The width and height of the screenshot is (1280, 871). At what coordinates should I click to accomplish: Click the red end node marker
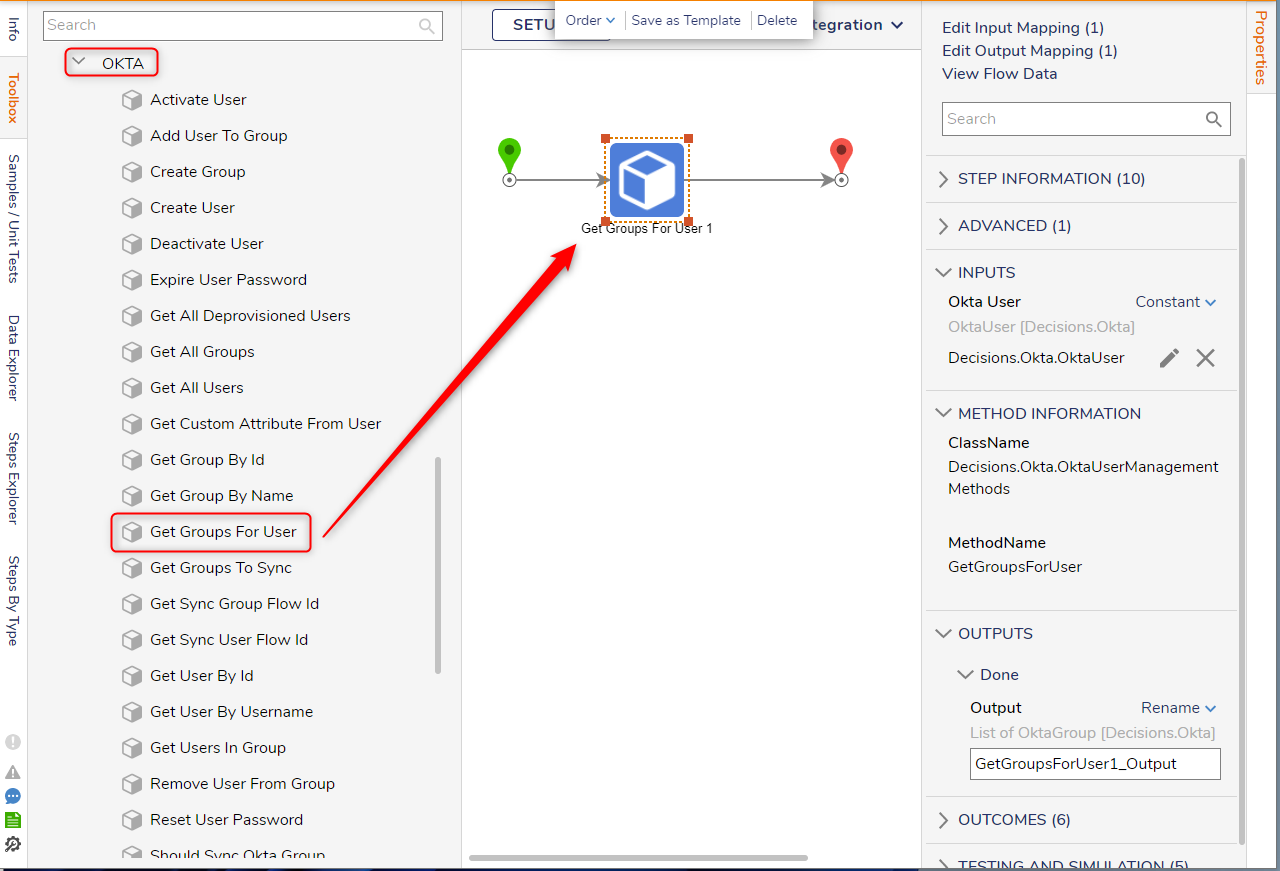(841, 157)
